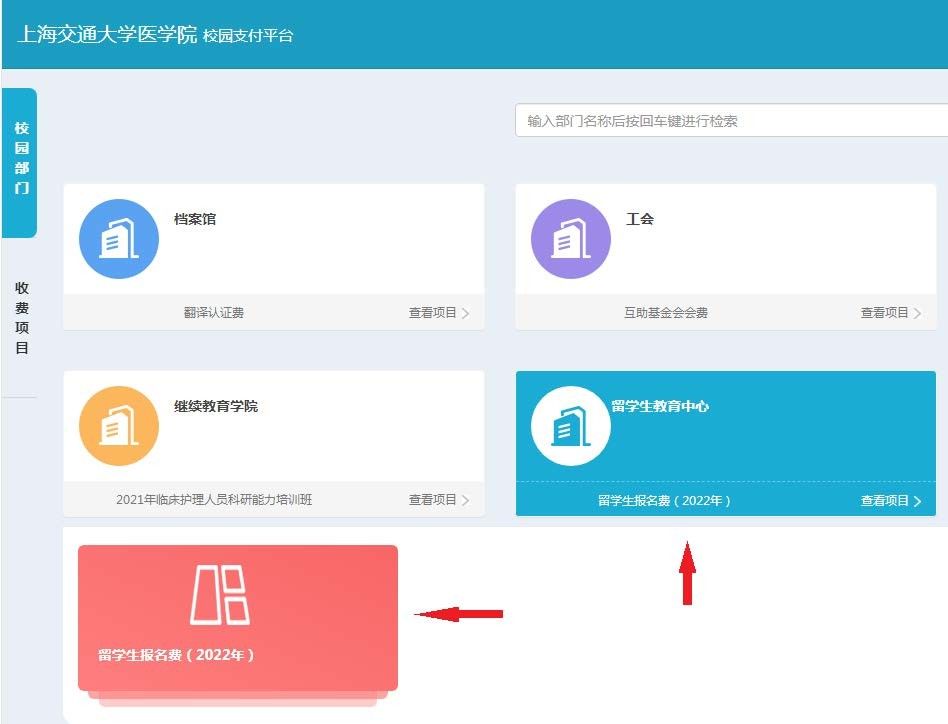The height and width of the screenshot is (724, 948).
Task: Click the 互助基金会会费 item text
Action: tap(665, 313)
